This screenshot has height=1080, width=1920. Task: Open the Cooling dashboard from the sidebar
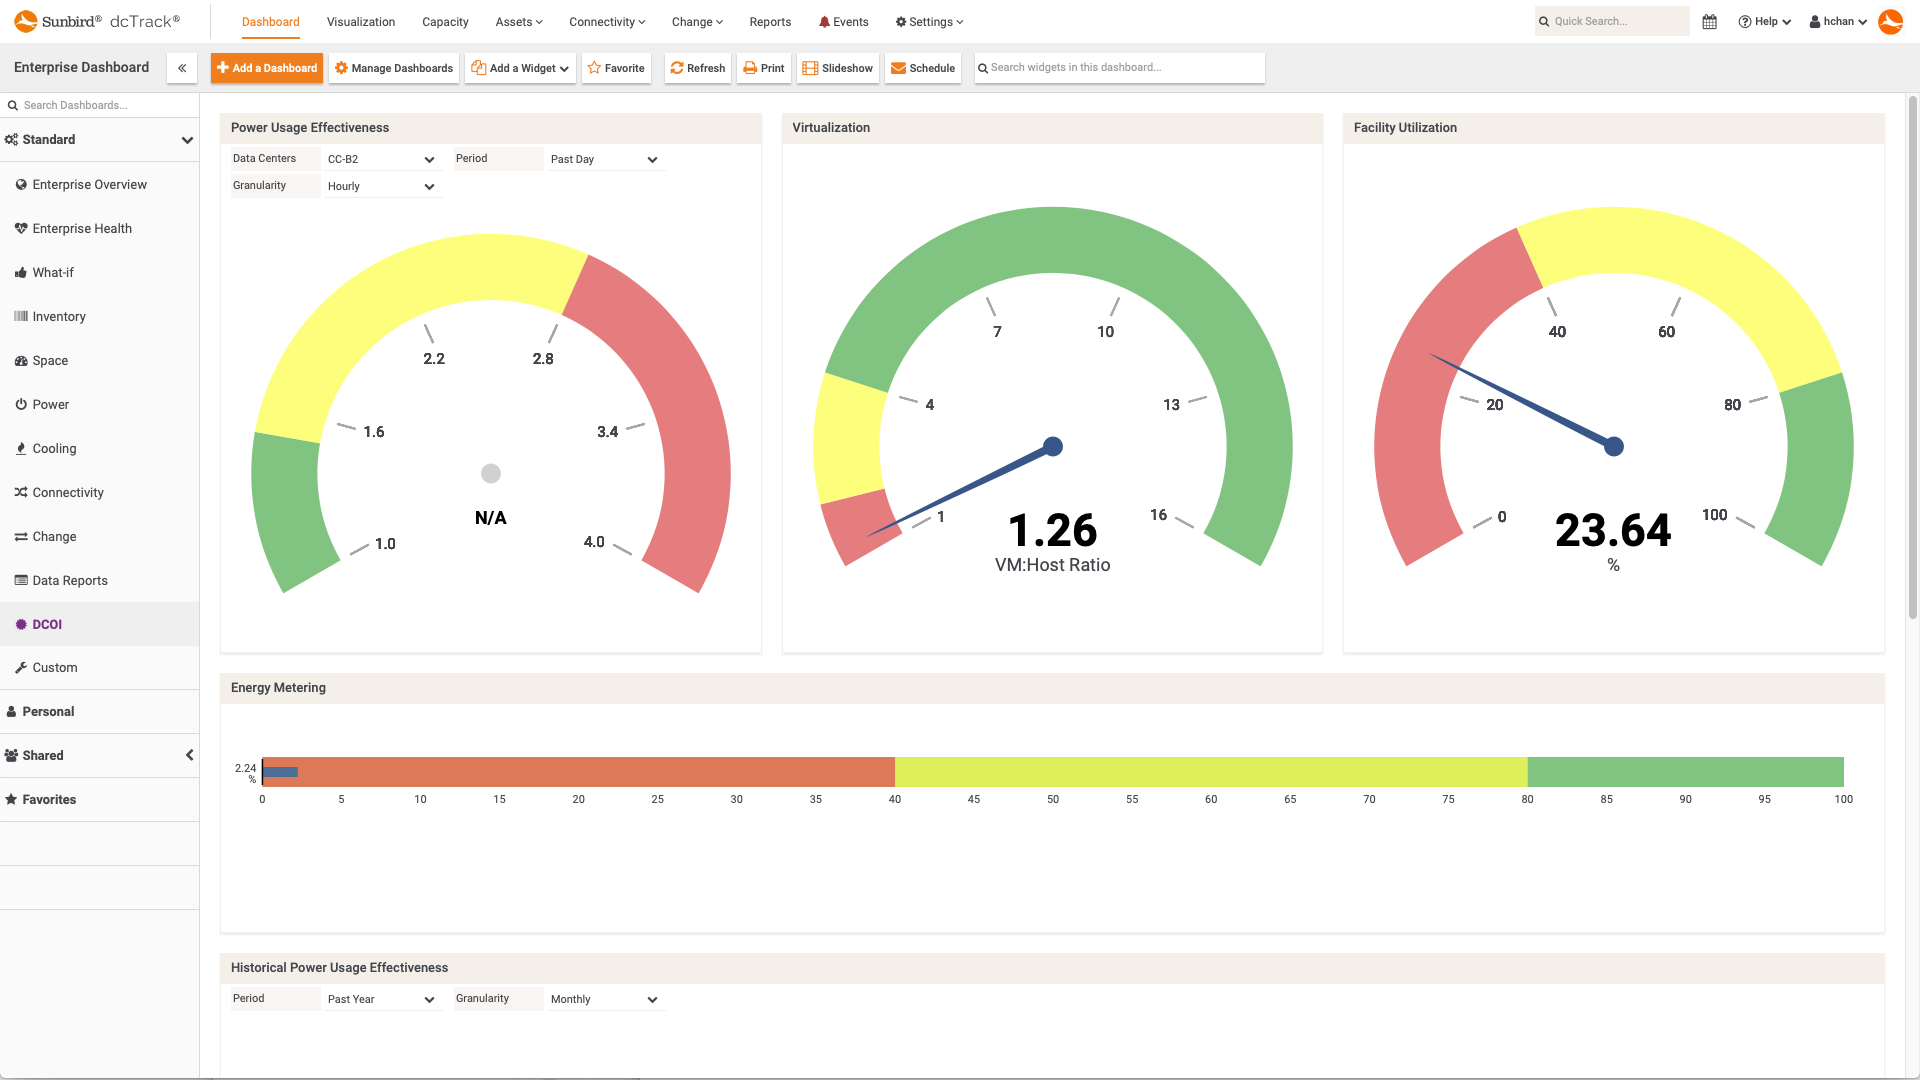55,448
